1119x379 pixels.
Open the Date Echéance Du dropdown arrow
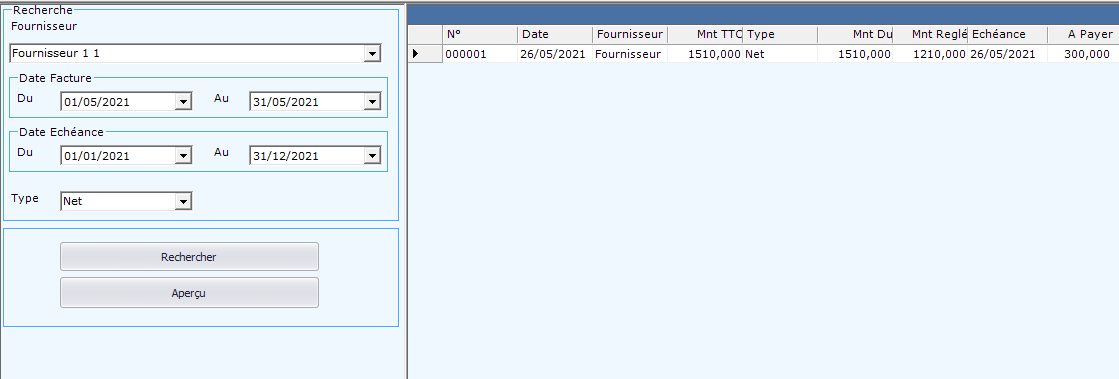pos(183,156)
